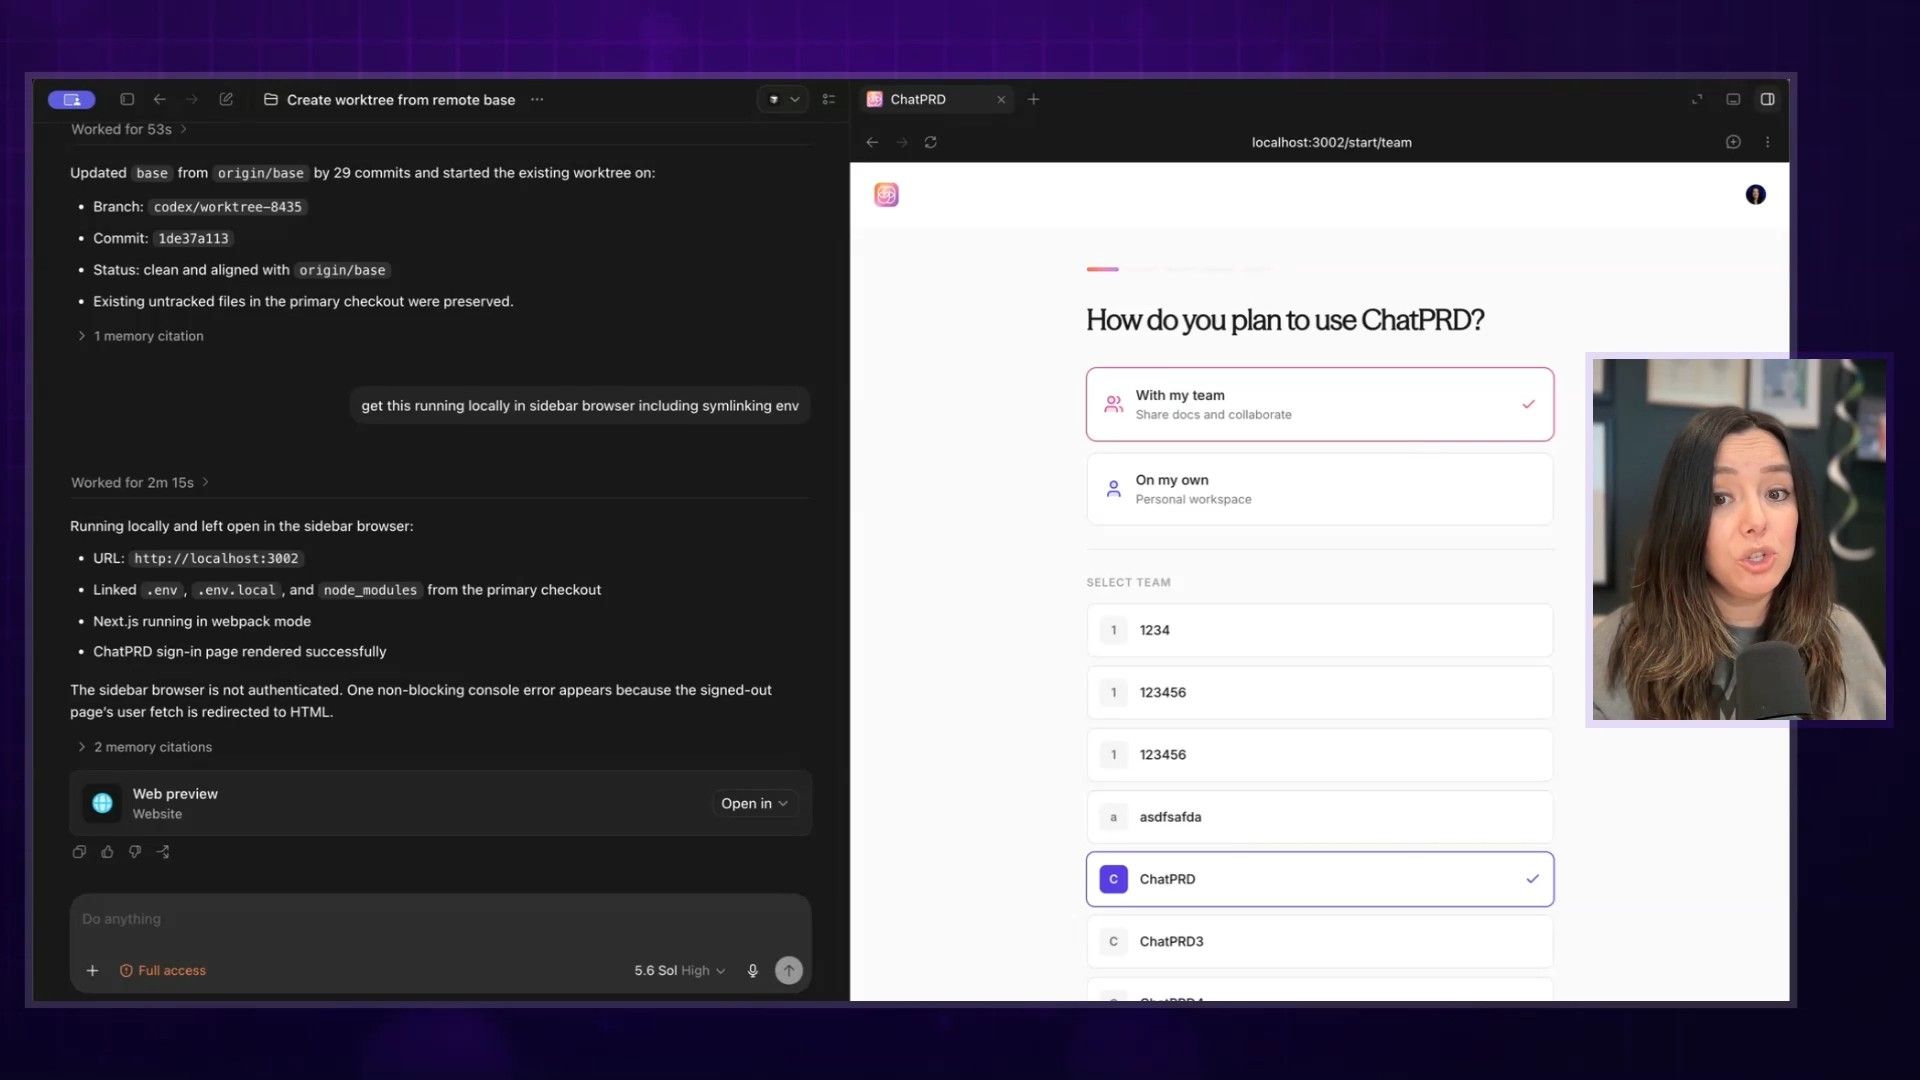The width and height of the screenshot is (1920, 1080).
Task: Open the thread title three-dot menu
Action: (x=537, y=99)
